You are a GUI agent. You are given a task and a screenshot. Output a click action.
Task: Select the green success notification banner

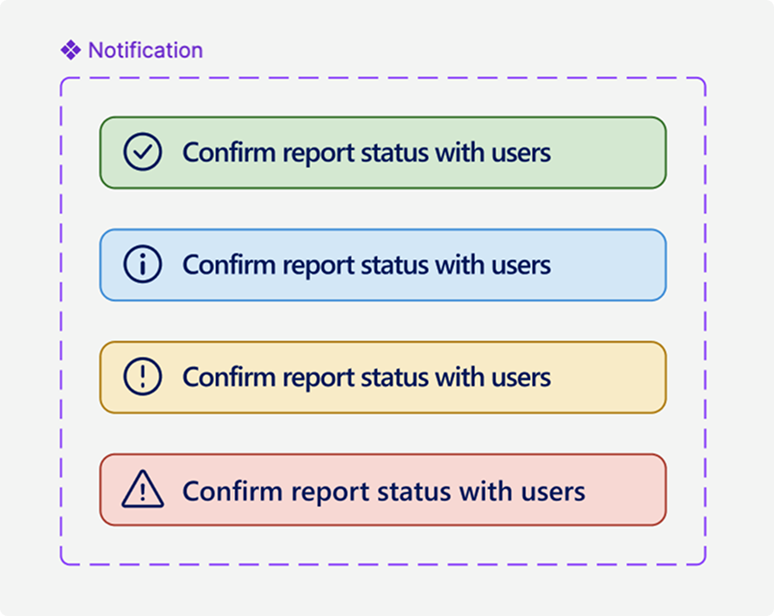click(x=383, y=153)
